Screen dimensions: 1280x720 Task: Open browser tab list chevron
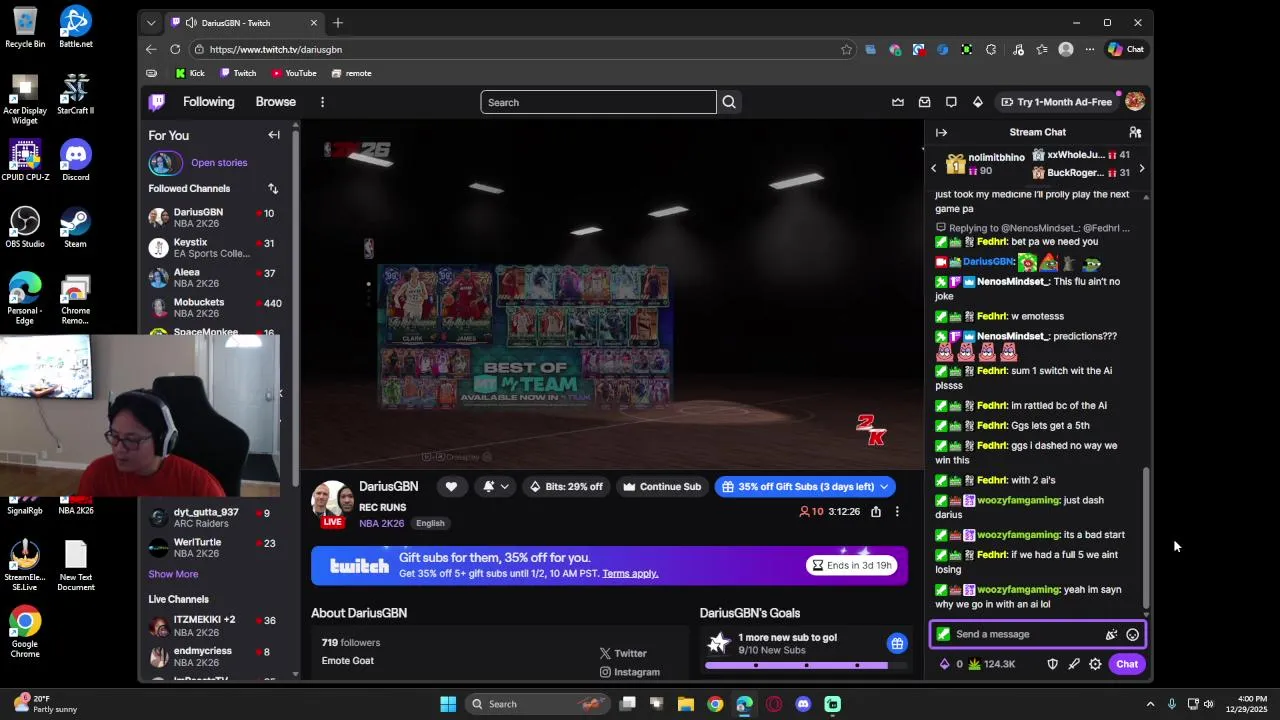(x=151, y=23)
